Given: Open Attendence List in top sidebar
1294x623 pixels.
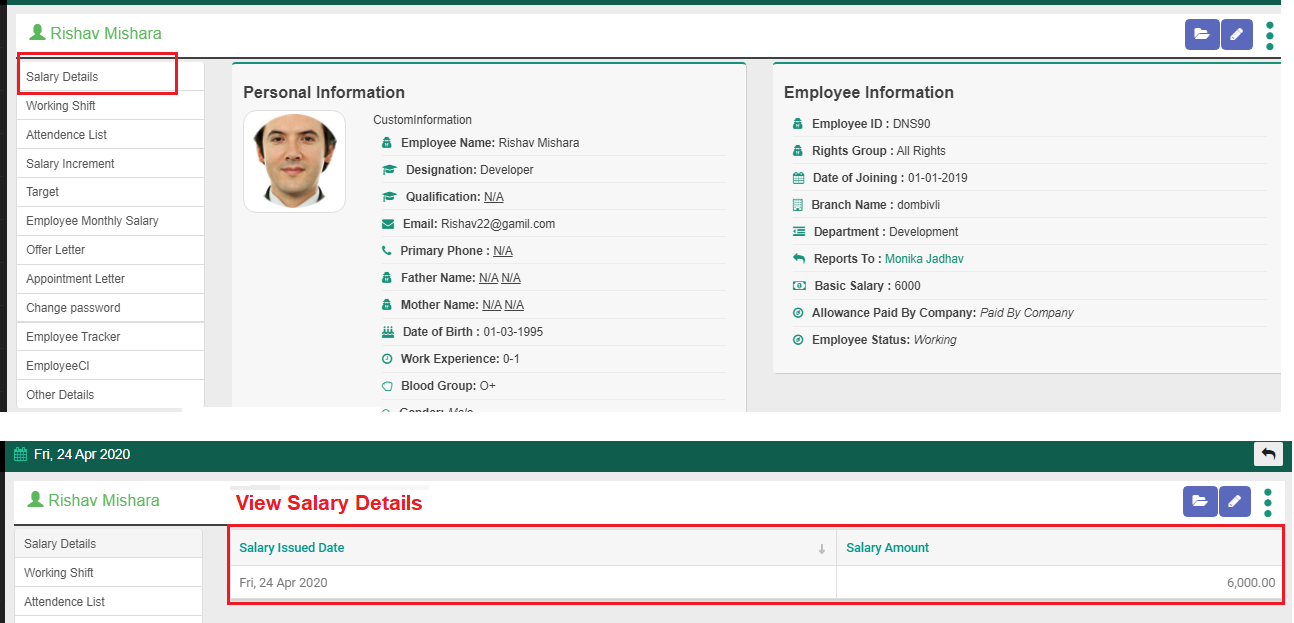Looking at the screenshot, I should click(x=66, y=135).
